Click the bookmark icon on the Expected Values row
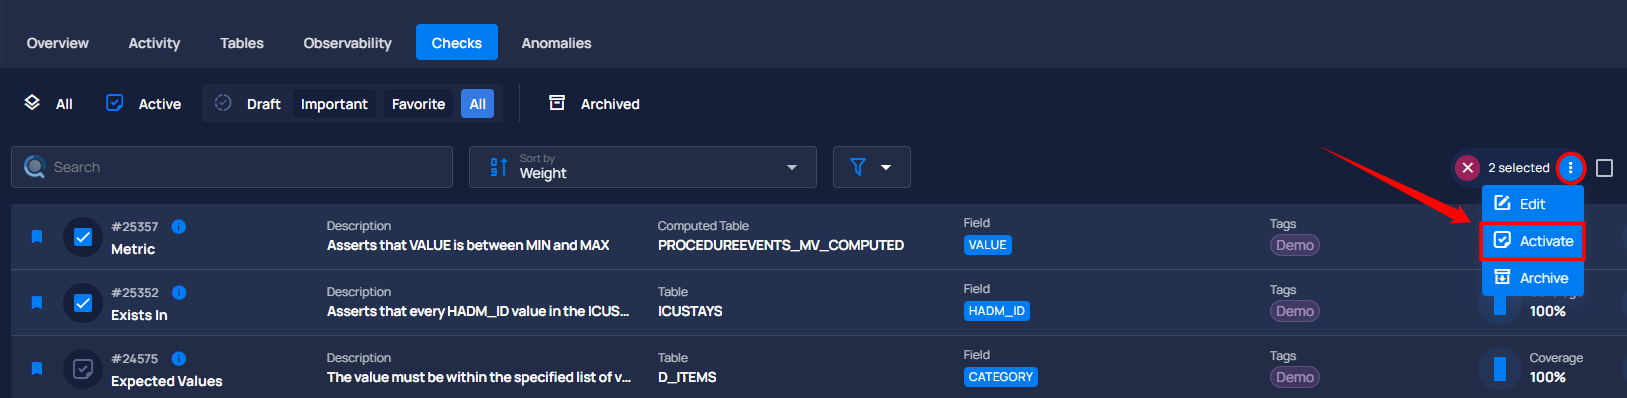Image resolution: width=1627 pixels, height=398 pixels. [37, 369]
